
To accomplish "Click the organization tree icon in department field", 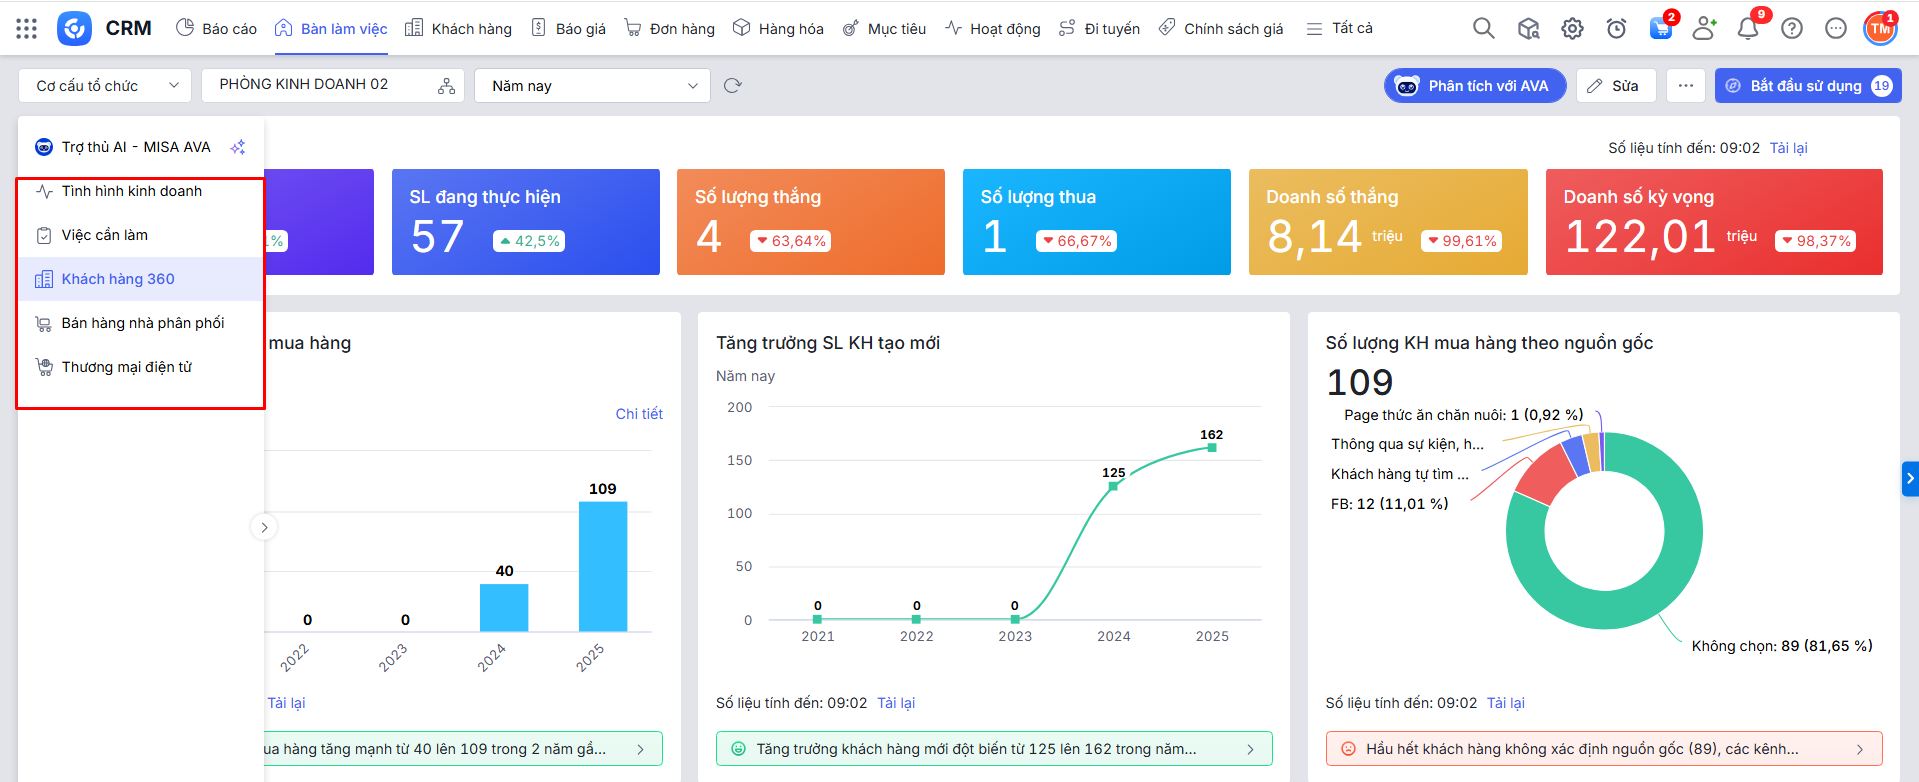I will 446,86.
